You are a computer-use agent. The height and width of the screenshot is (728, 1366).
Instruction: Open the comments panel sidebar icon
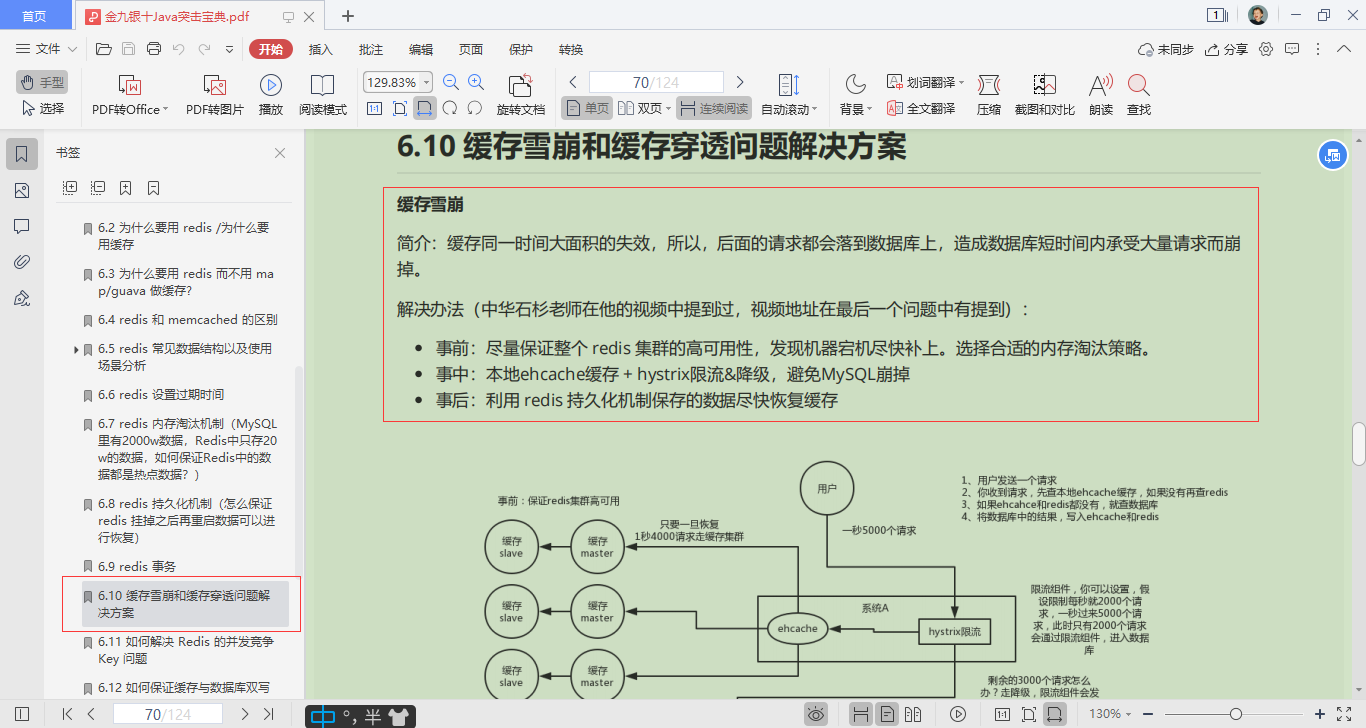pos(22,227)
